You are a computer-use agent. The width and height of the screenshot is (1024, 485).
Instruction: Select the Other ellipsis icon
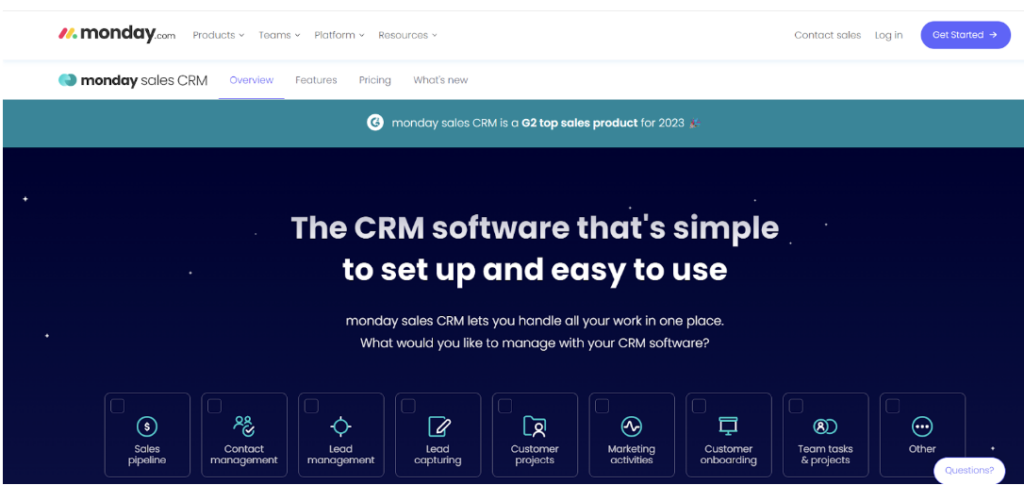tap(921, 426)
